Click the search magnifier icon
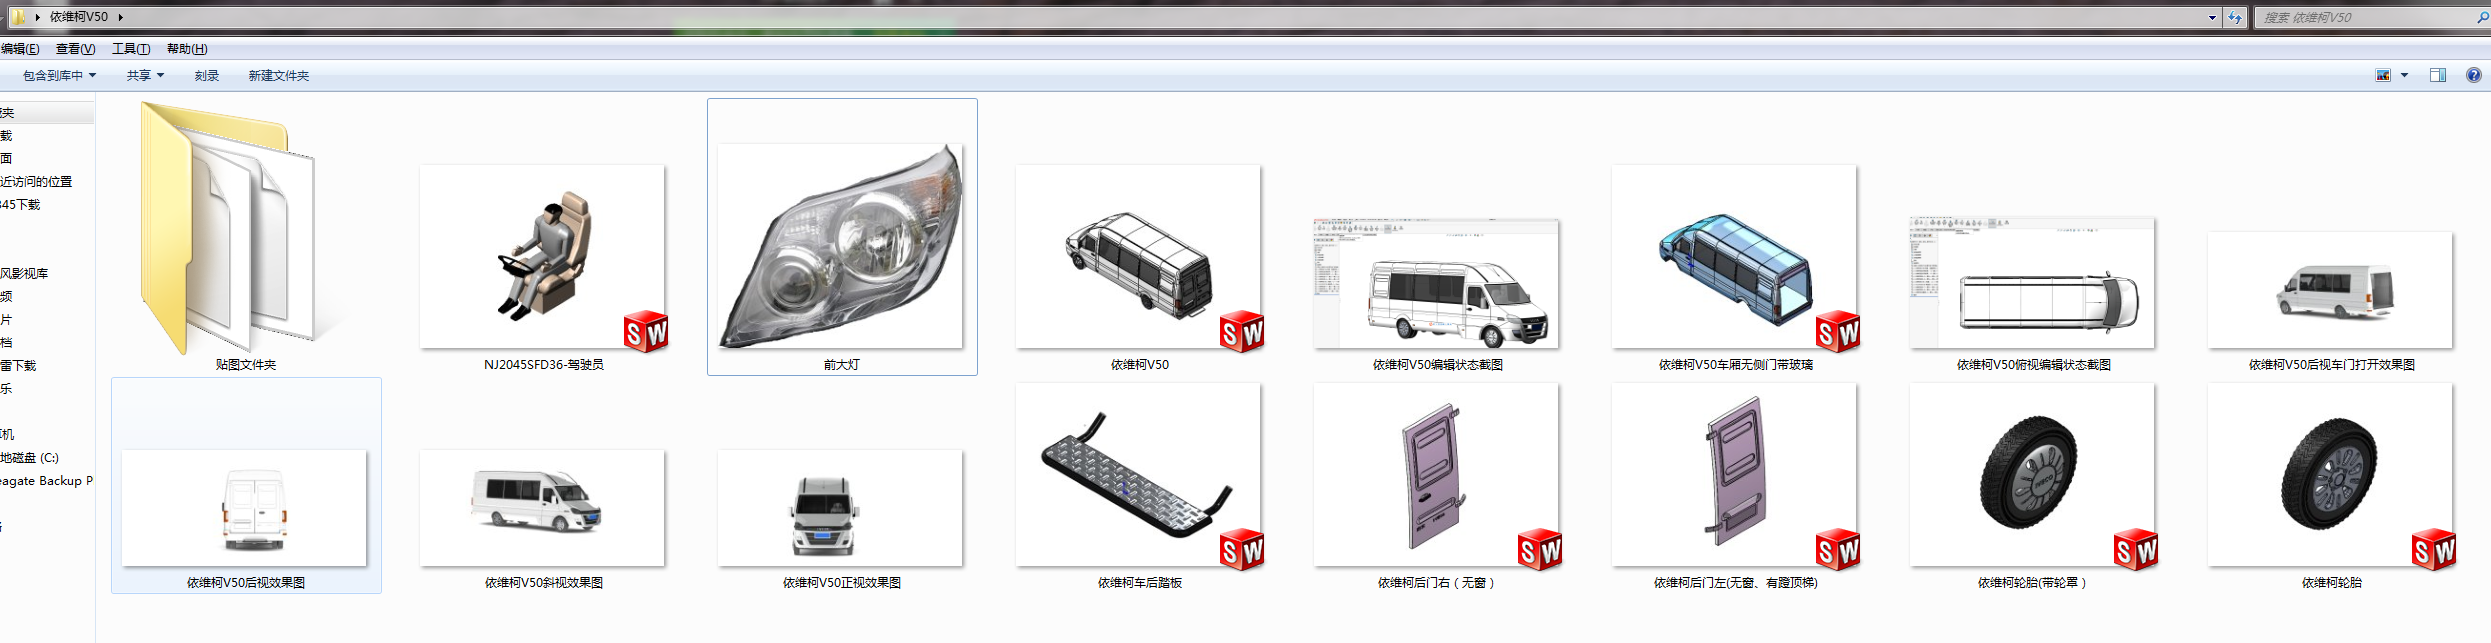The width and height of the screenshot is (2491, 643). coord(2482,17)
